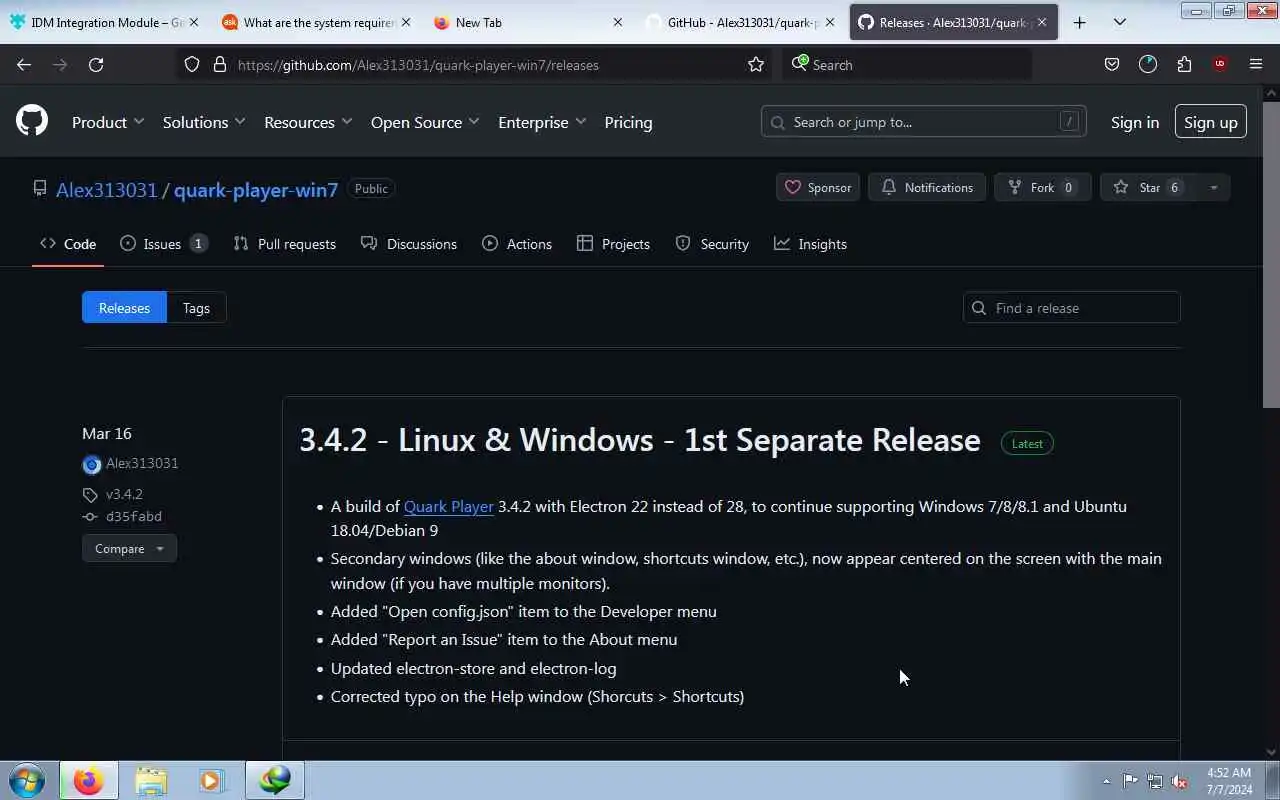
Task: Open Windows Start menu orb
Action: click(27, 780)
